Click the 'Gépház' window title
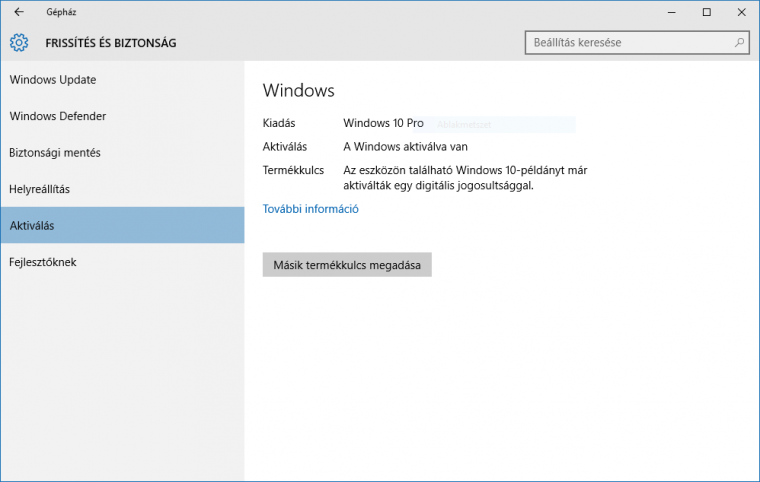Image resolution: width=760 pixels, height=482 pixels. click(61, 12)
